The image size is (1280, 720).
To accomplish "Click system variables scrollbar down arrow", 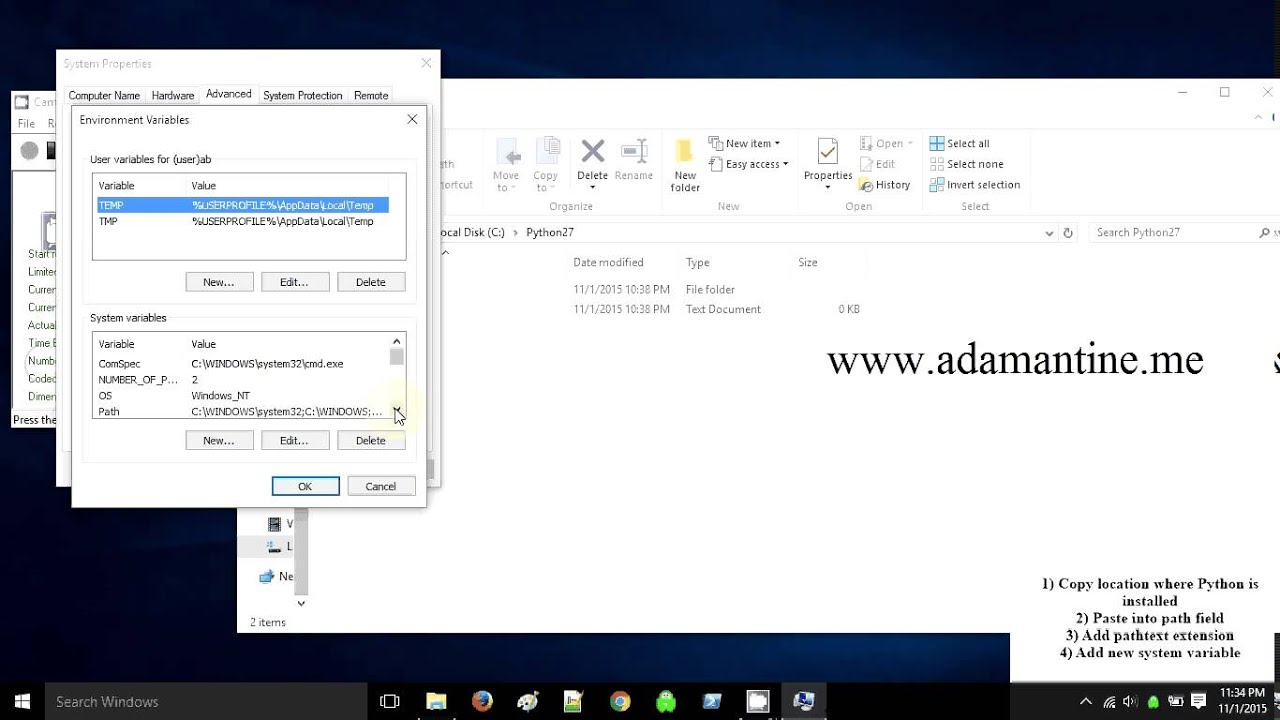I will tap(397, 410).
